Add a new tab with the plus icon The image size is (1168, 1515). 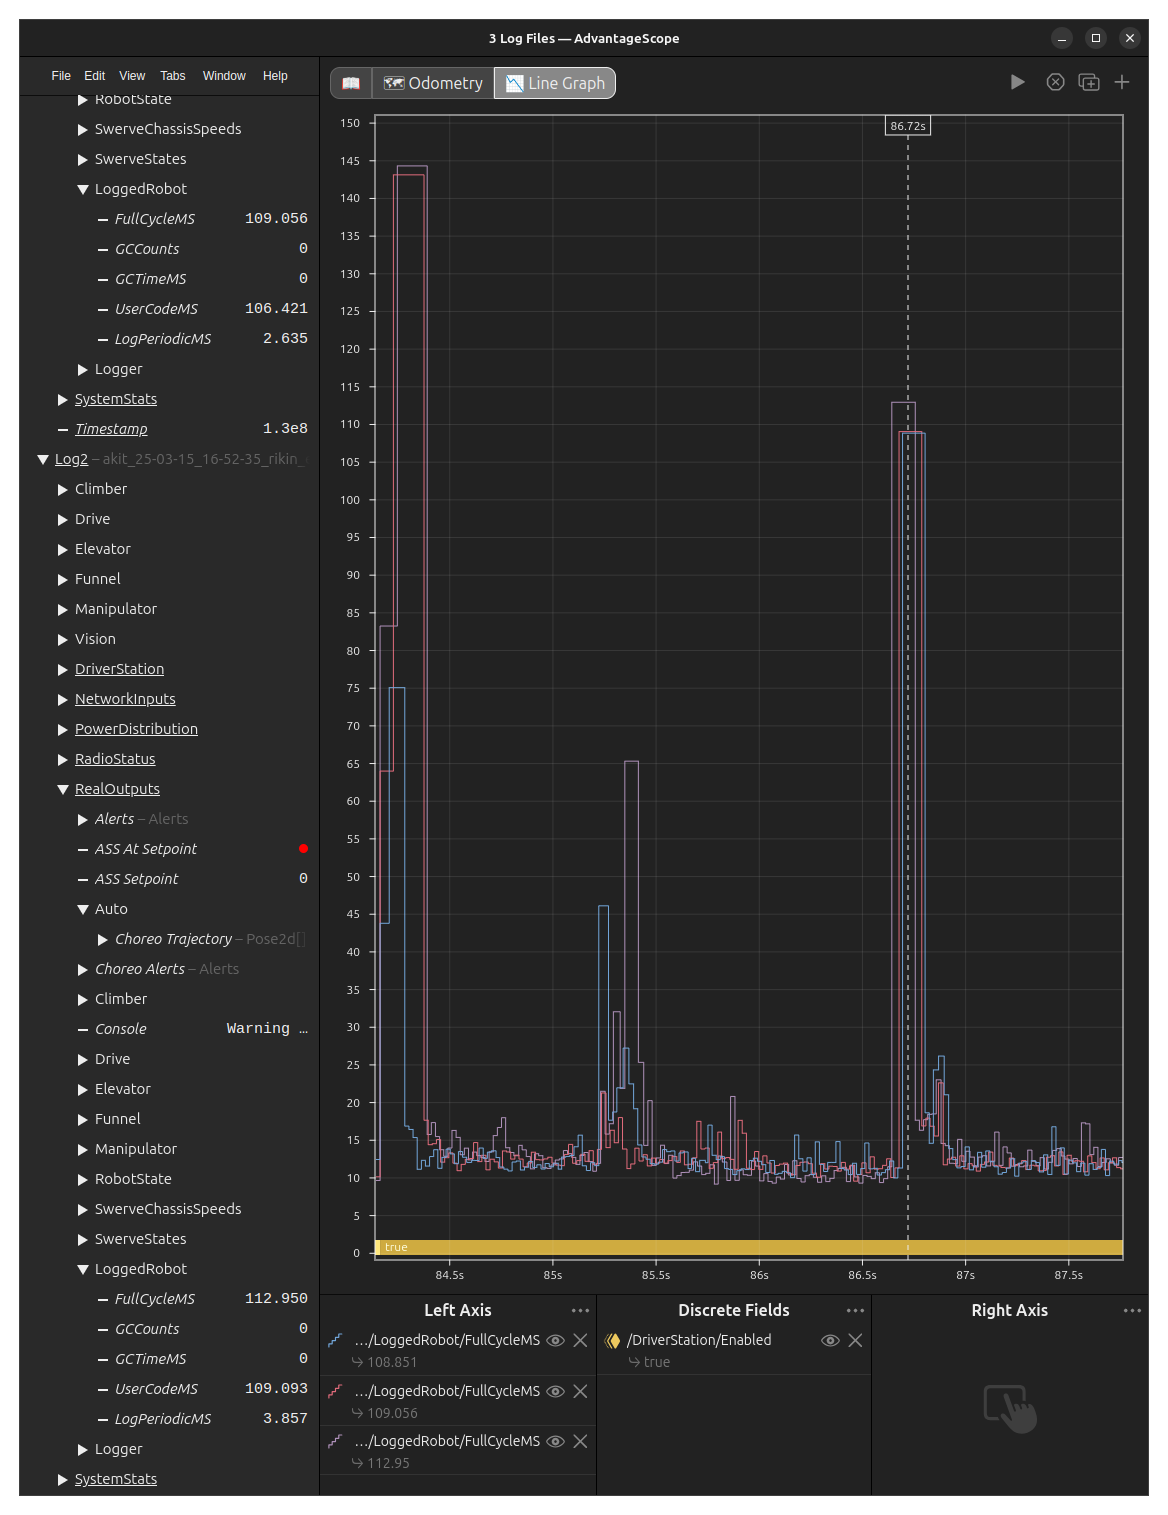click(x=1122, y=82)
